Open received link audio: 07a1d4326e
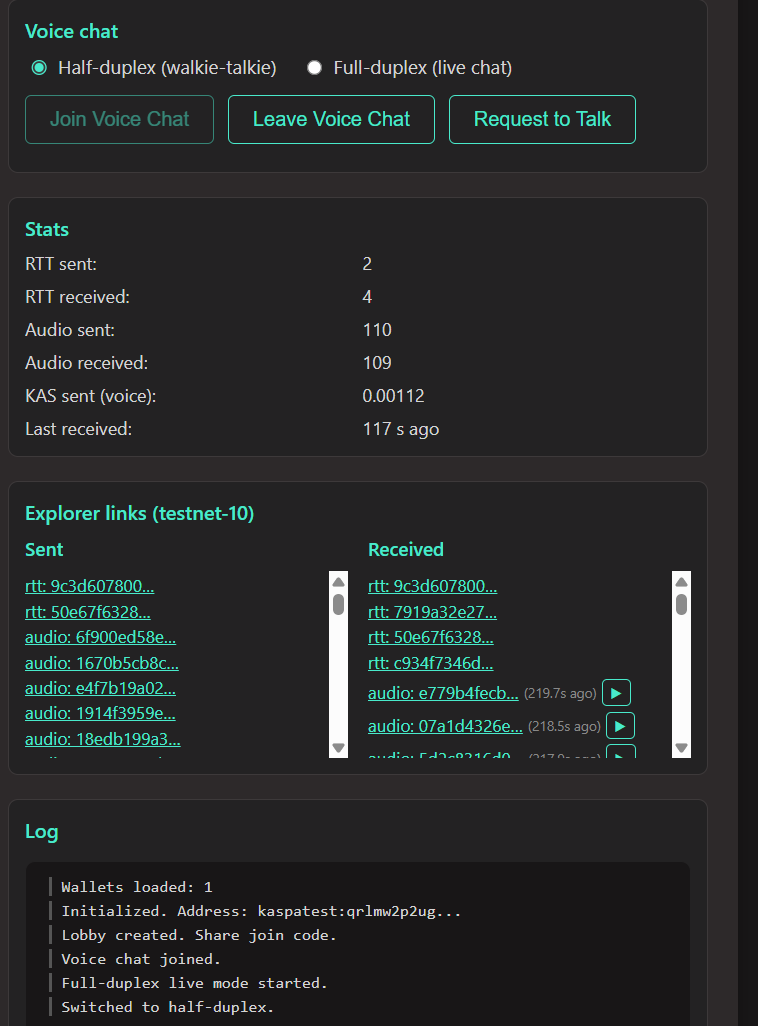The image size is (758, 1026). 445,726
